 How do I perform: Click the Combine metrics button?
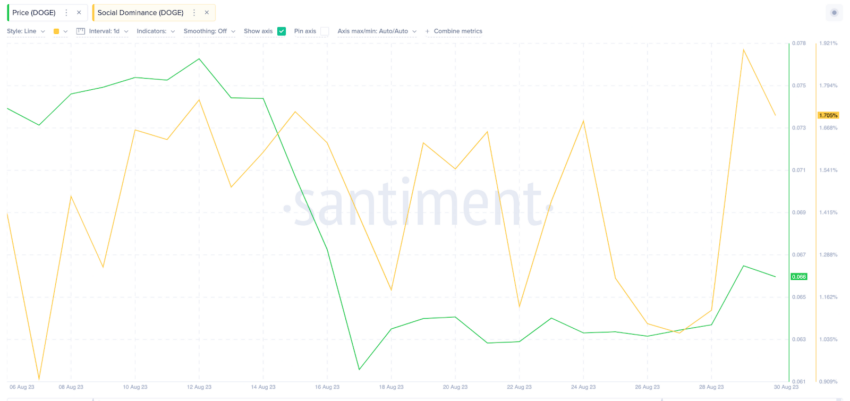pos(458,31)
